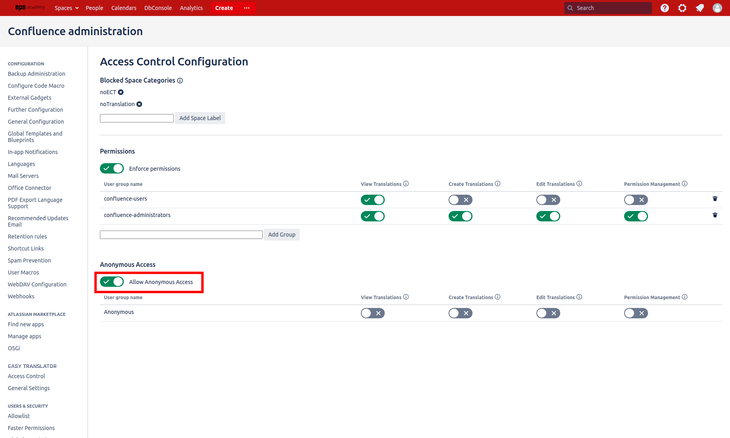Open the more options ellipsis button

click(247, 8)
